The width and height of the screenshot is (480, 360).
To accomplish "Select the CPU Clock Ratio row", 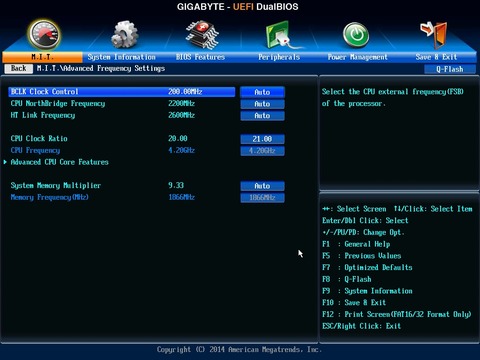I will 122,139.
